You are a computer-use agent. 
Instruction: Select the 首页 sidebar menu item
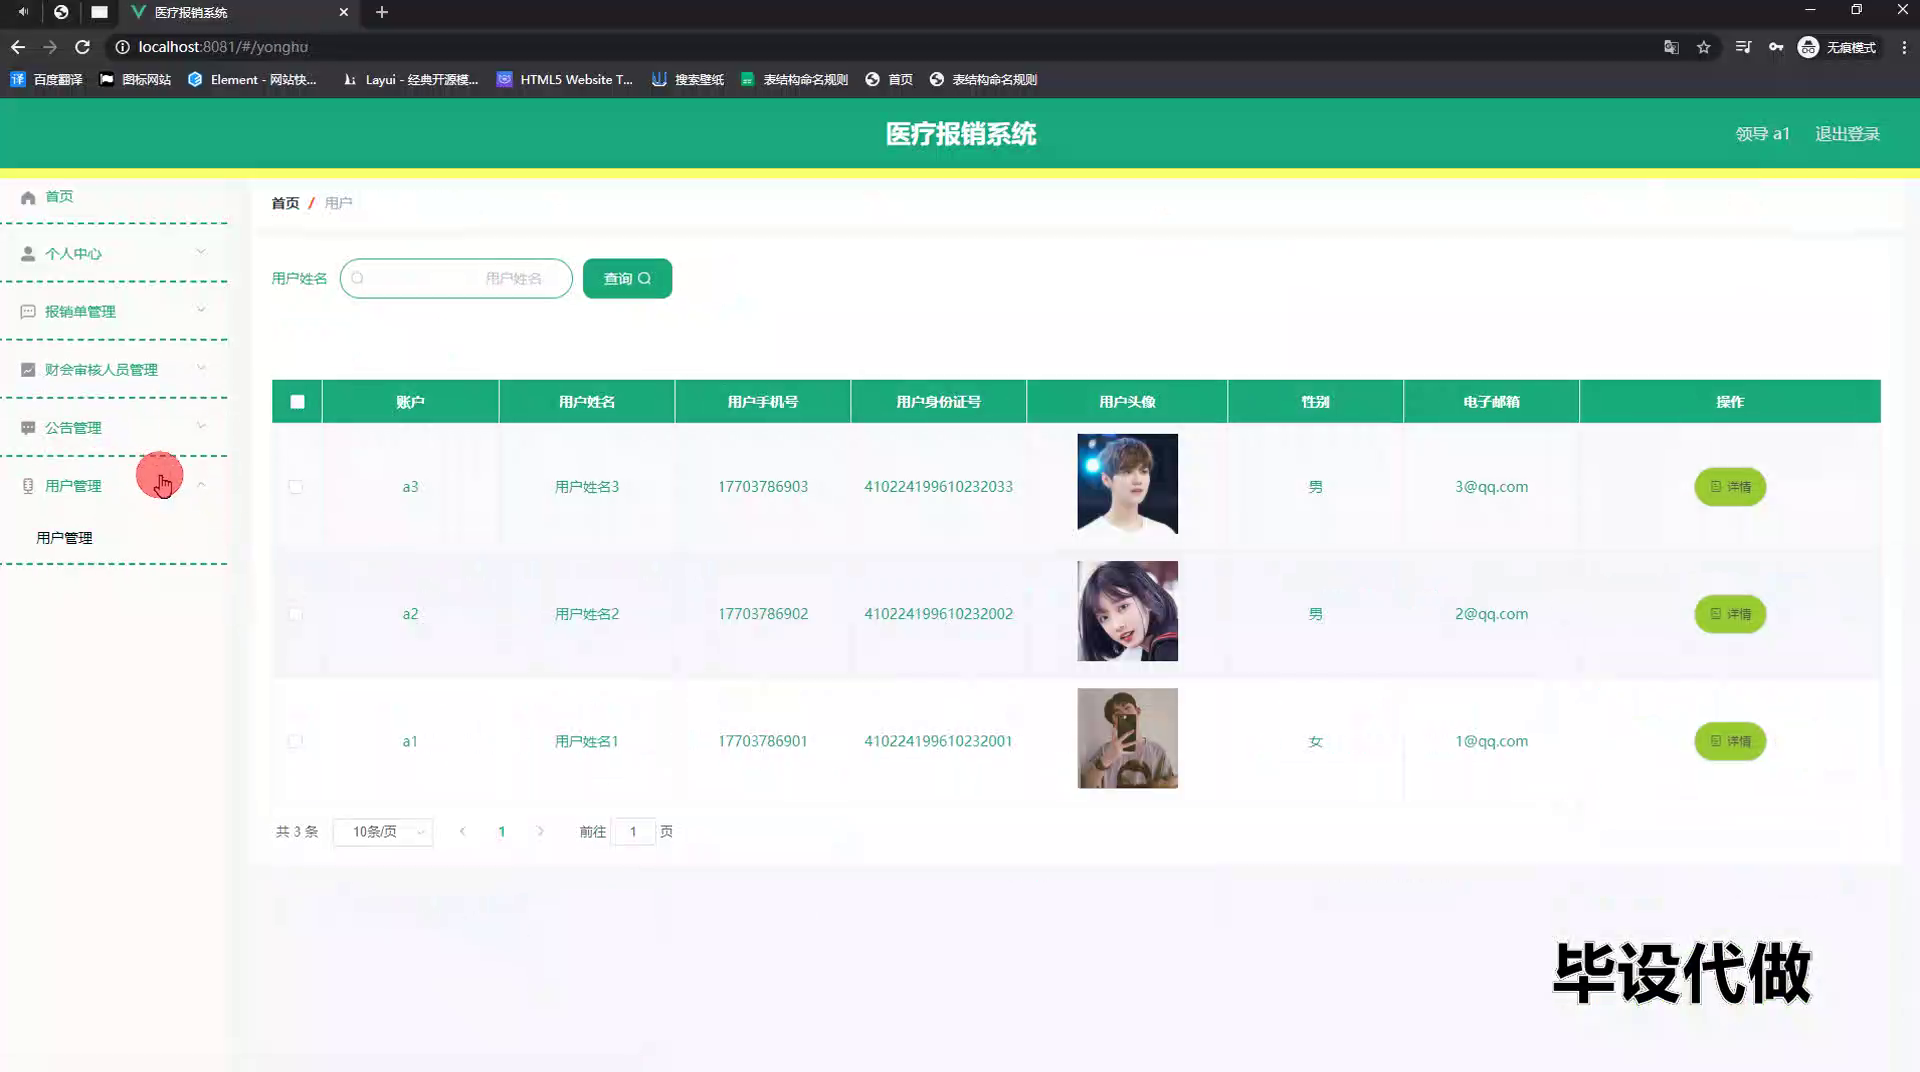pos(114,197)
